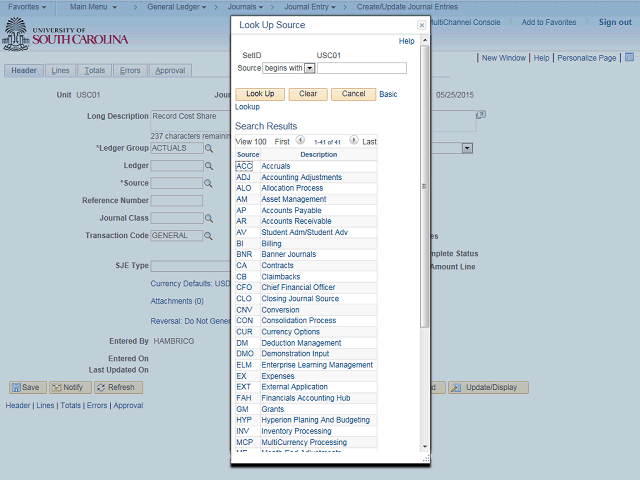Expand the Long Description pop-out icon
The width and height of the screenshot is (640, 480).
481,115
